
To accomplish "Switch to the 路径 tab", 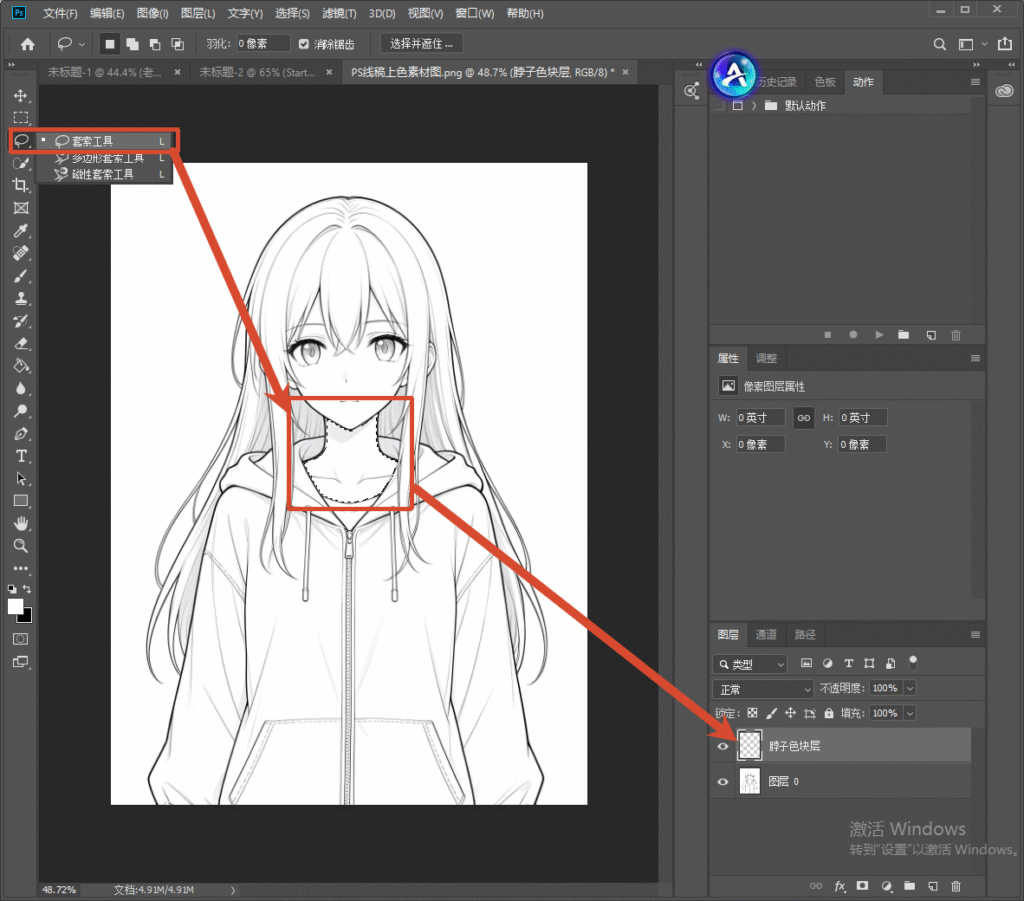I will click(x=805, y=635).
